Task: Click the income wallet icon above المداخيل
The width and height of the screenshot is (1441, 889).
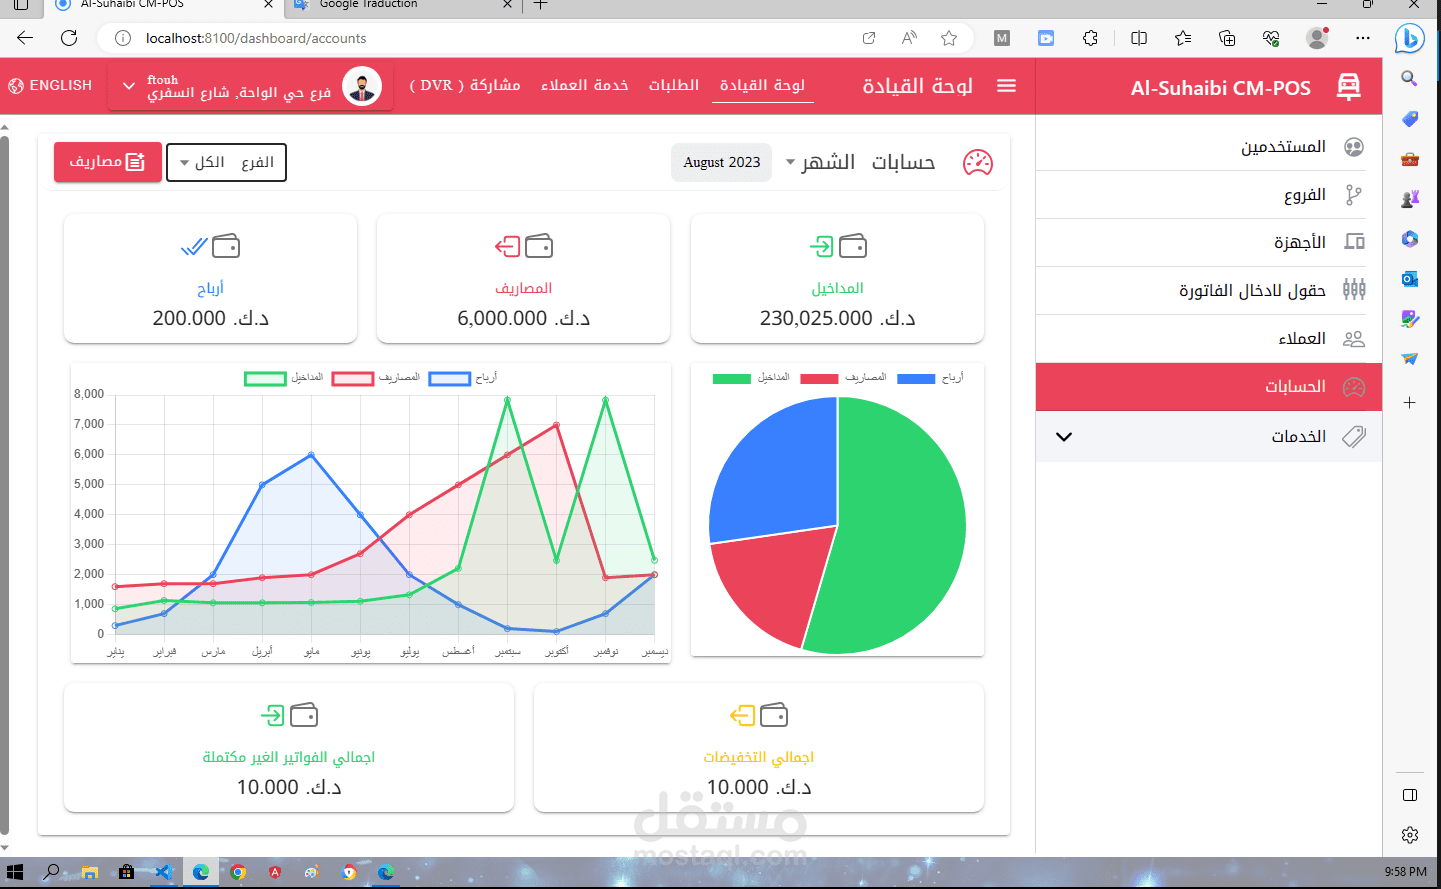Action: pos(853,245)
